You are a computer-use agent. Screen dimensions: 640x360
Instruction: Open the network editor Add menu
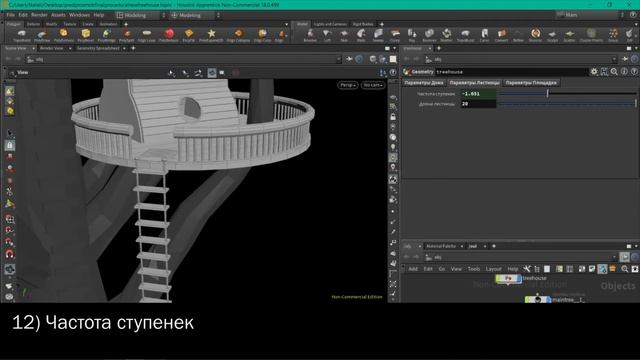pyautogui.click(x=413, y=269)
